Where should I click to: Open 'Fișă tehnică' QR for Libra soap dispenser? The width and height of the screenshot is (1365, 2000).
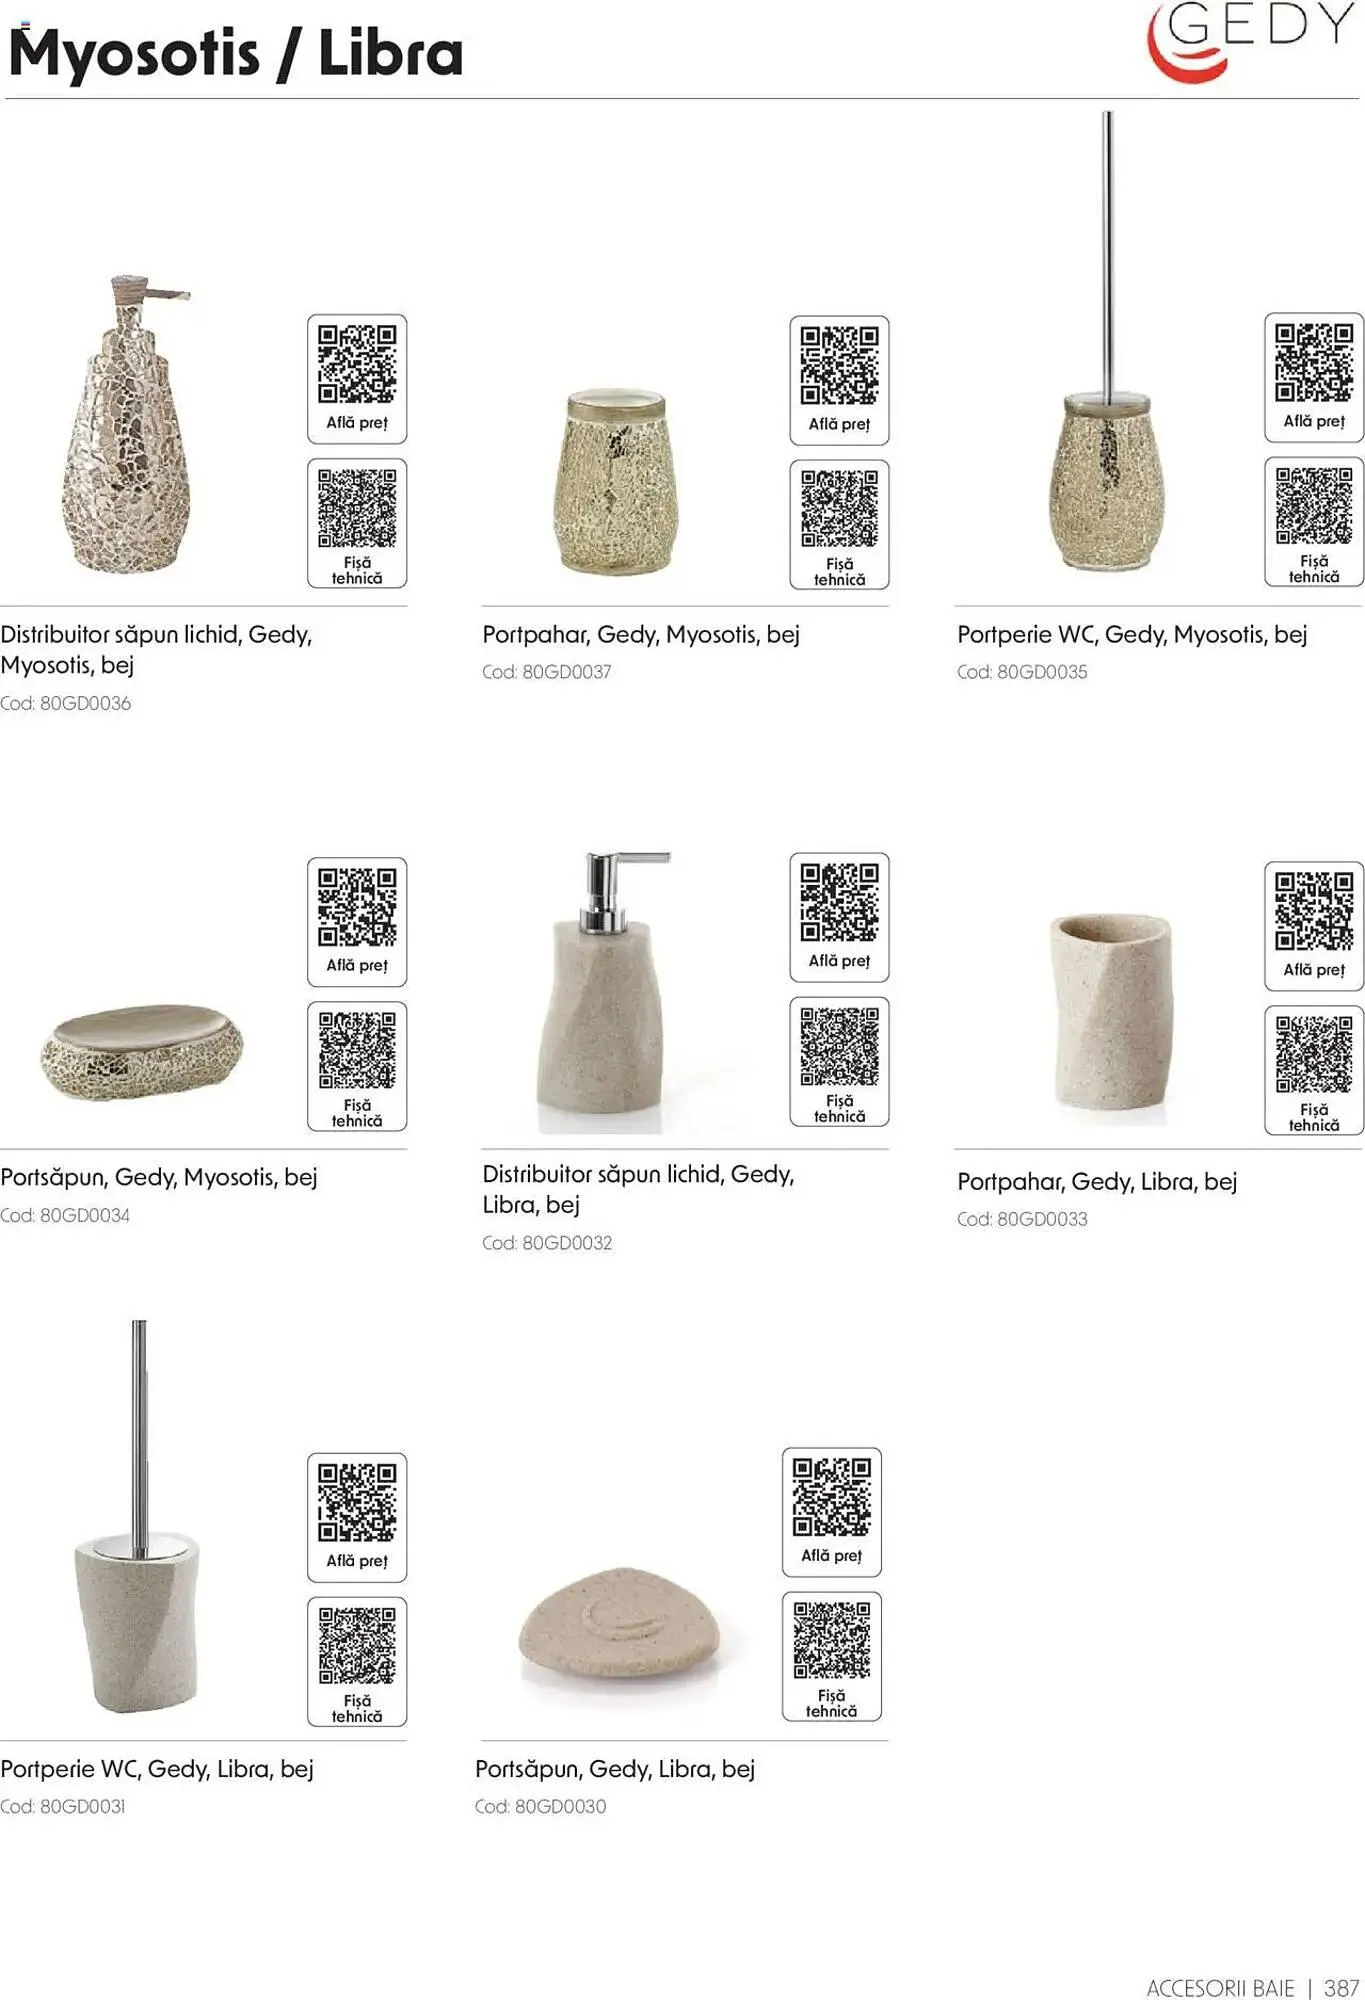pyautogui.click(x=839, y=1062)
